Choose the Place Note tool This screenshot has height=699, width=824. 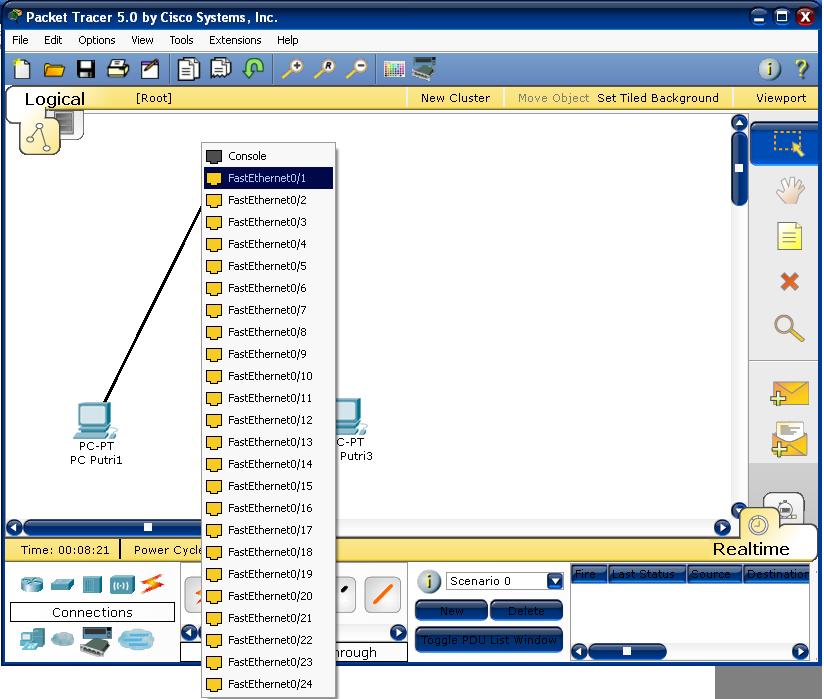(789, 236)
